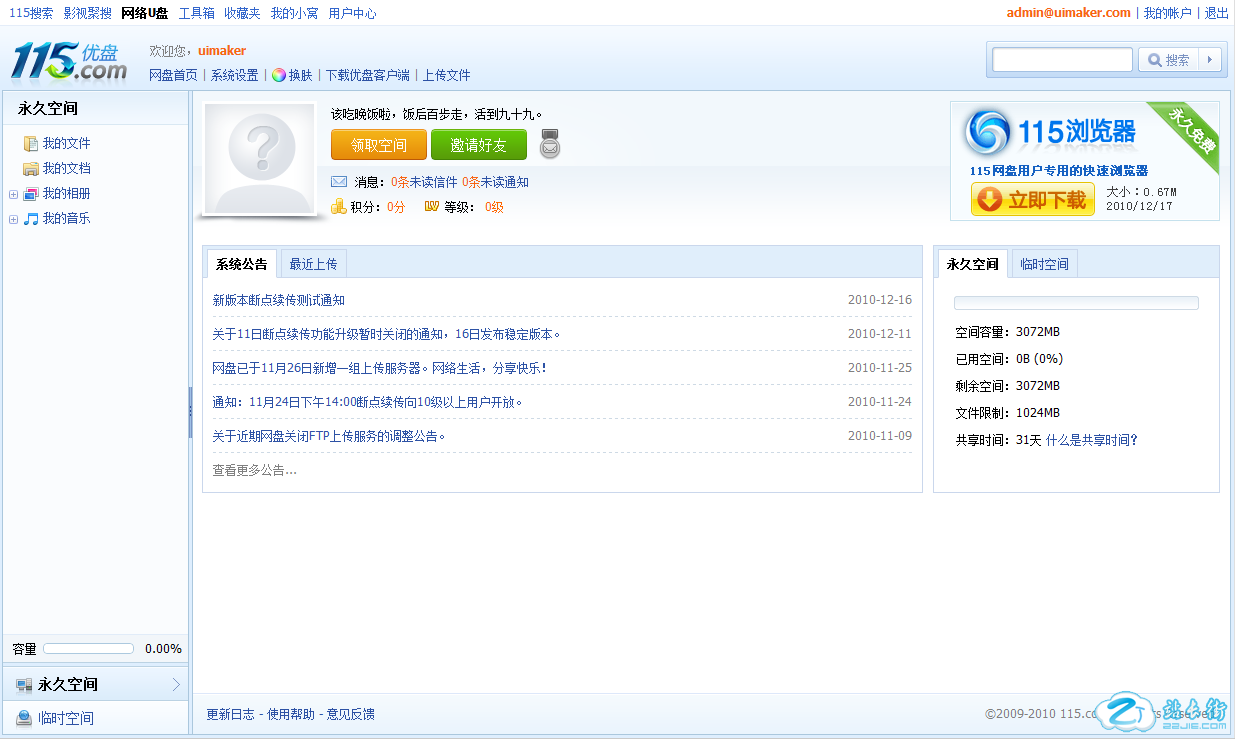1235x739 pixels.
Task: Click the sidebar 容量 progress bar
Action: tap(88, 649)
